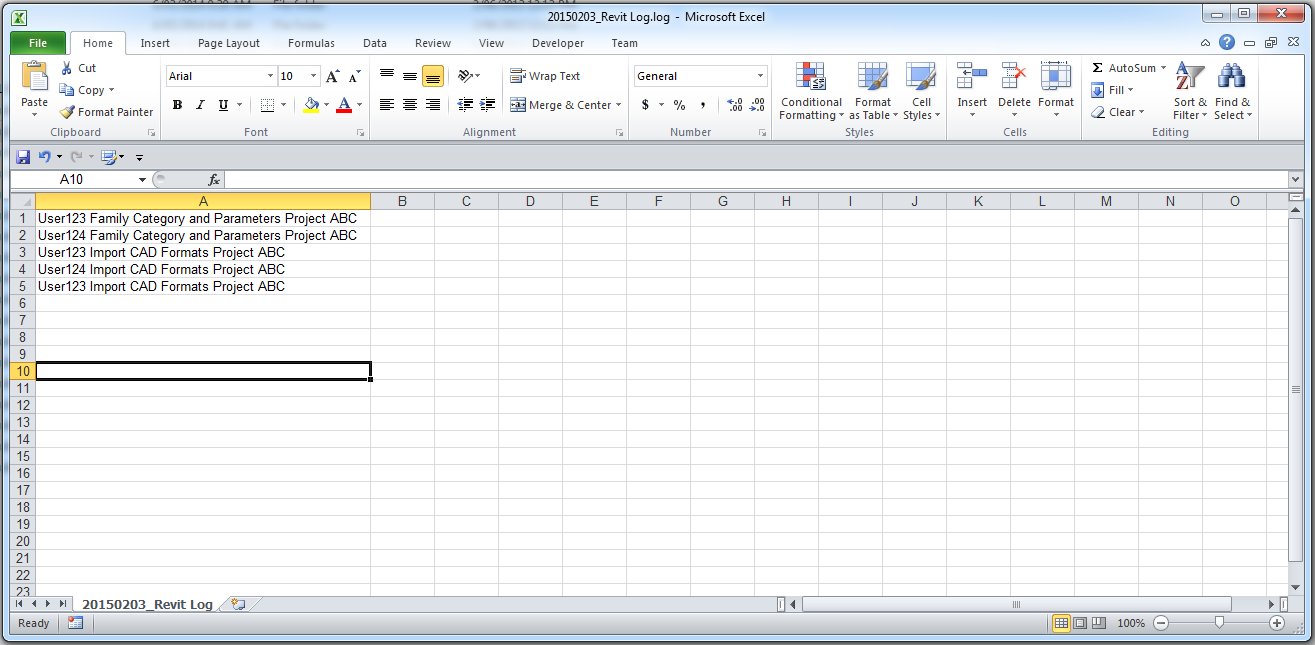The width and height of the screenshot is (1315, 645).
Task: Click Increase Font Size icon
Action: click(x=333, y=76)
